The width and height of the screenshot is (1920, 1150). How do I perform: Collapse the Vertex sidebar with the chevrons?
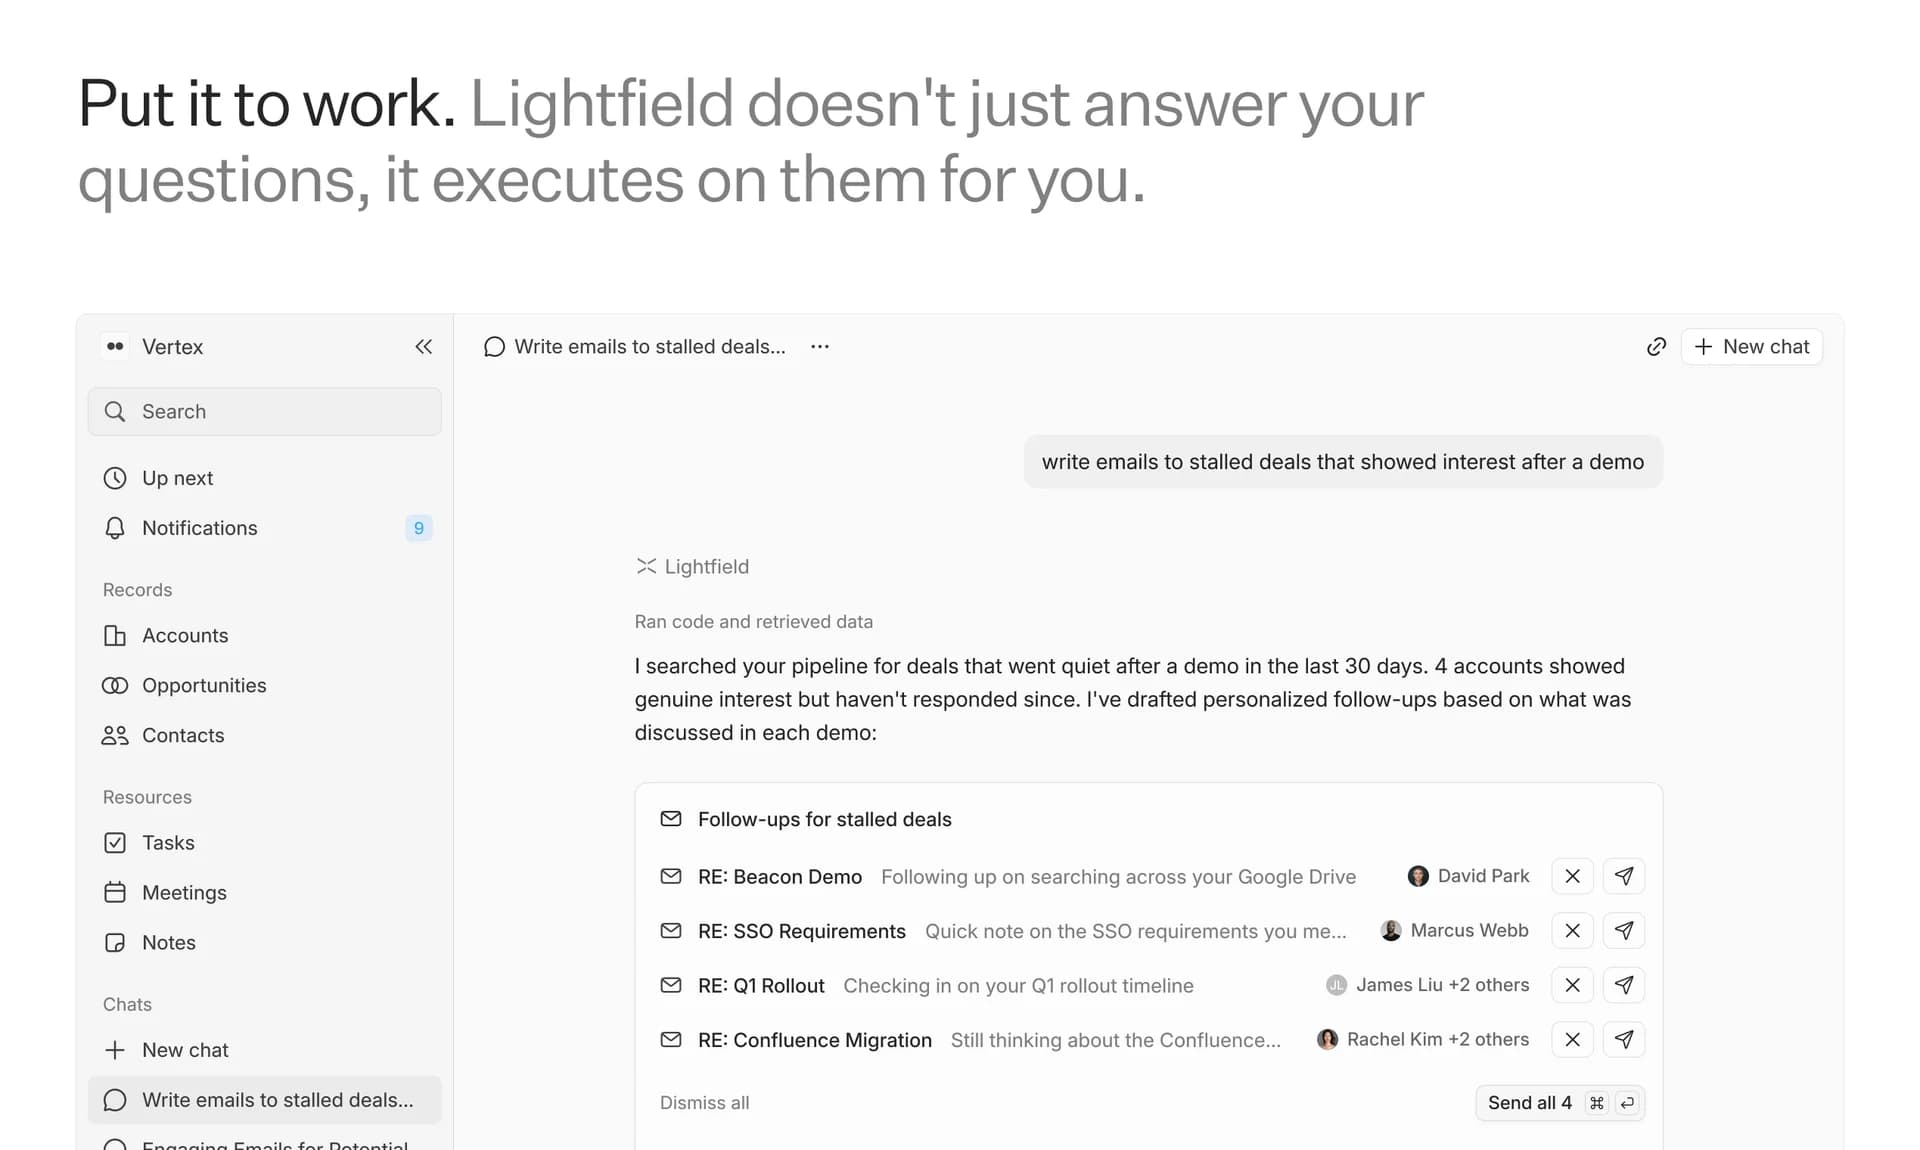tap(423, 346)
